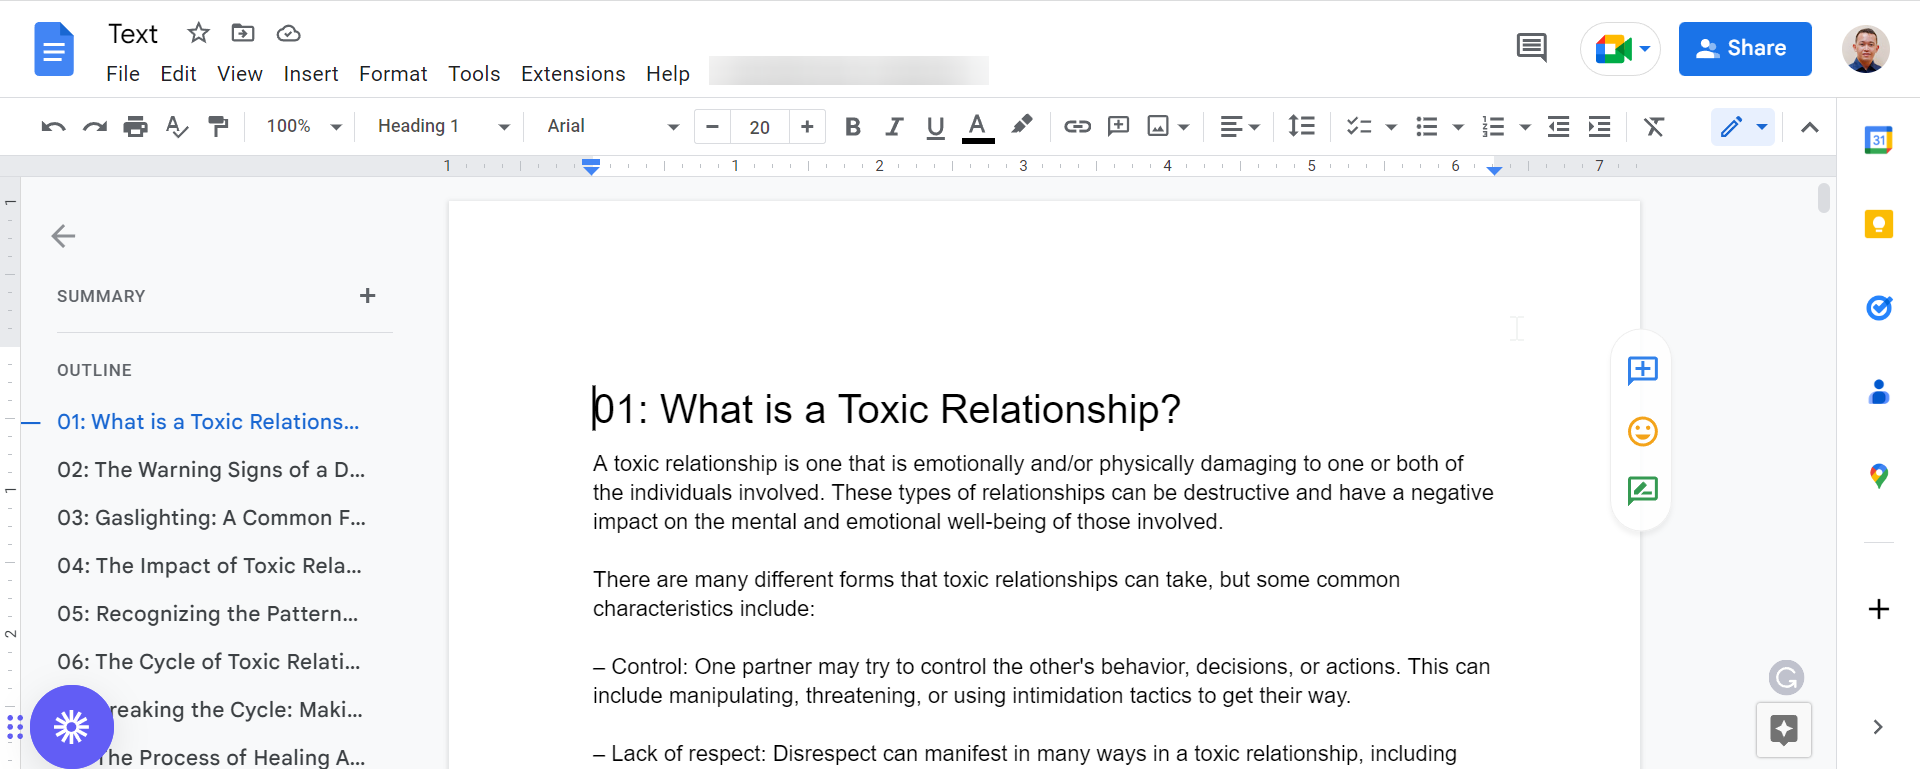Image resolution: width=1920 pixels, height=769 pixels.
Task: Open the File menu
Action: (x=123, y=74)
